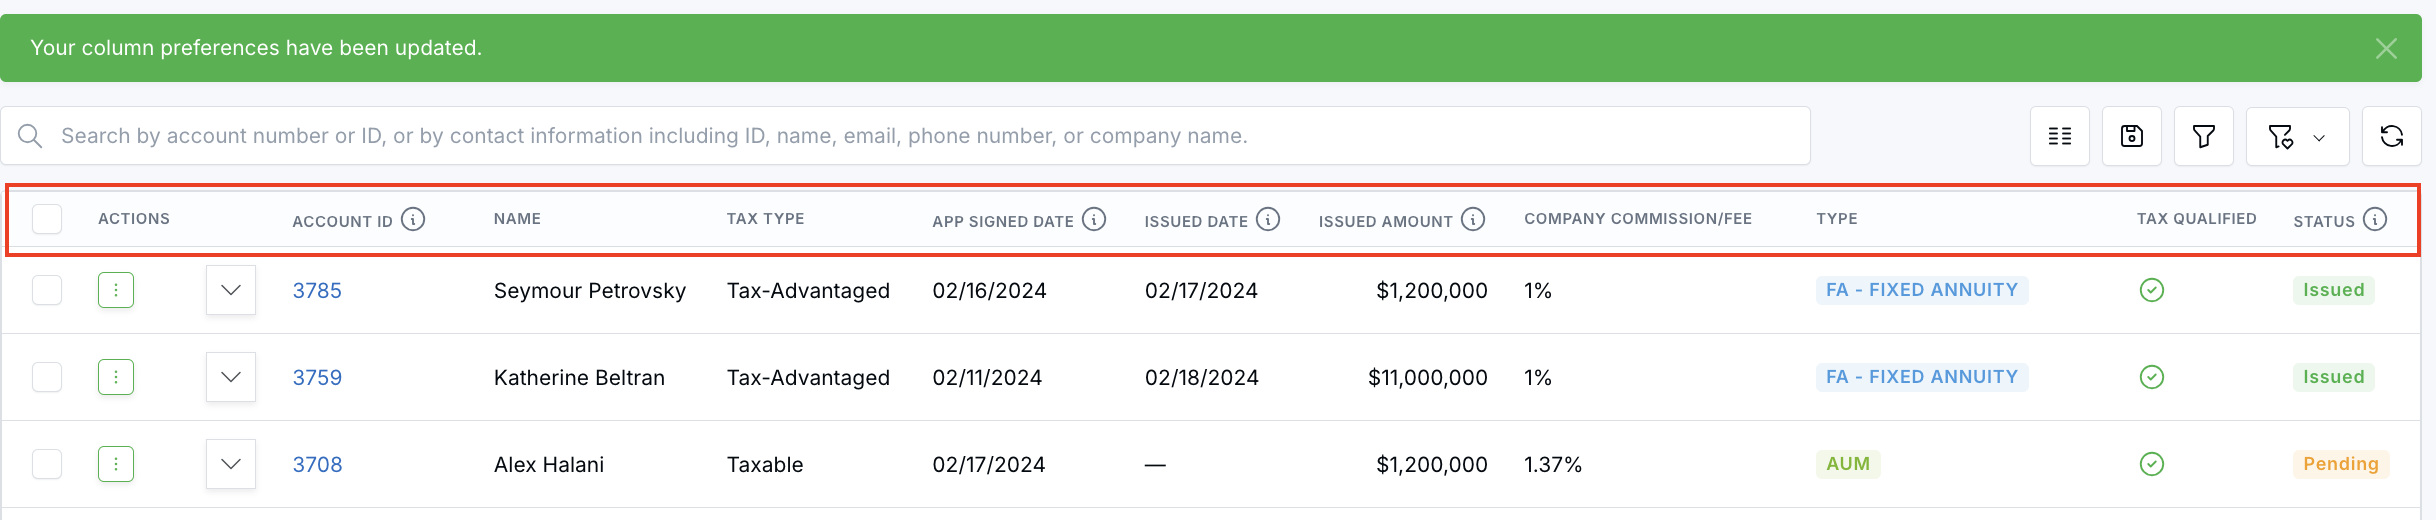Expand Alex Halani's row details
This screenshot has height=520, width=2436.
(231, 464)
